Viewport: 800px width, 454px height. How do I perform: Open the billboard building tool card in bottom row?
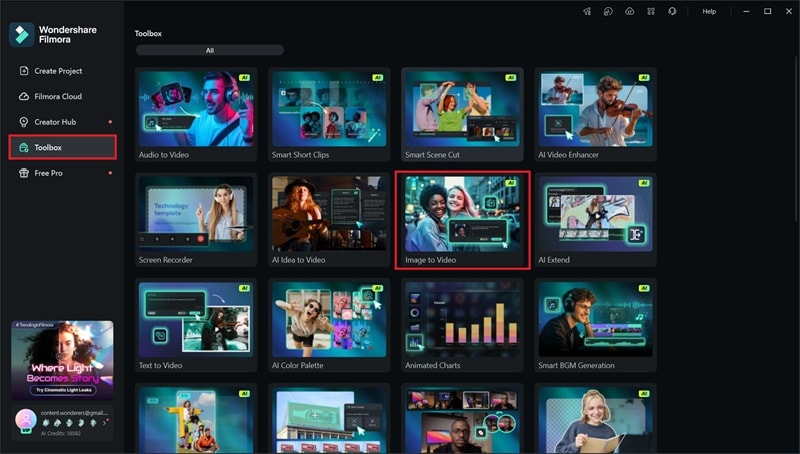(329, 419)
